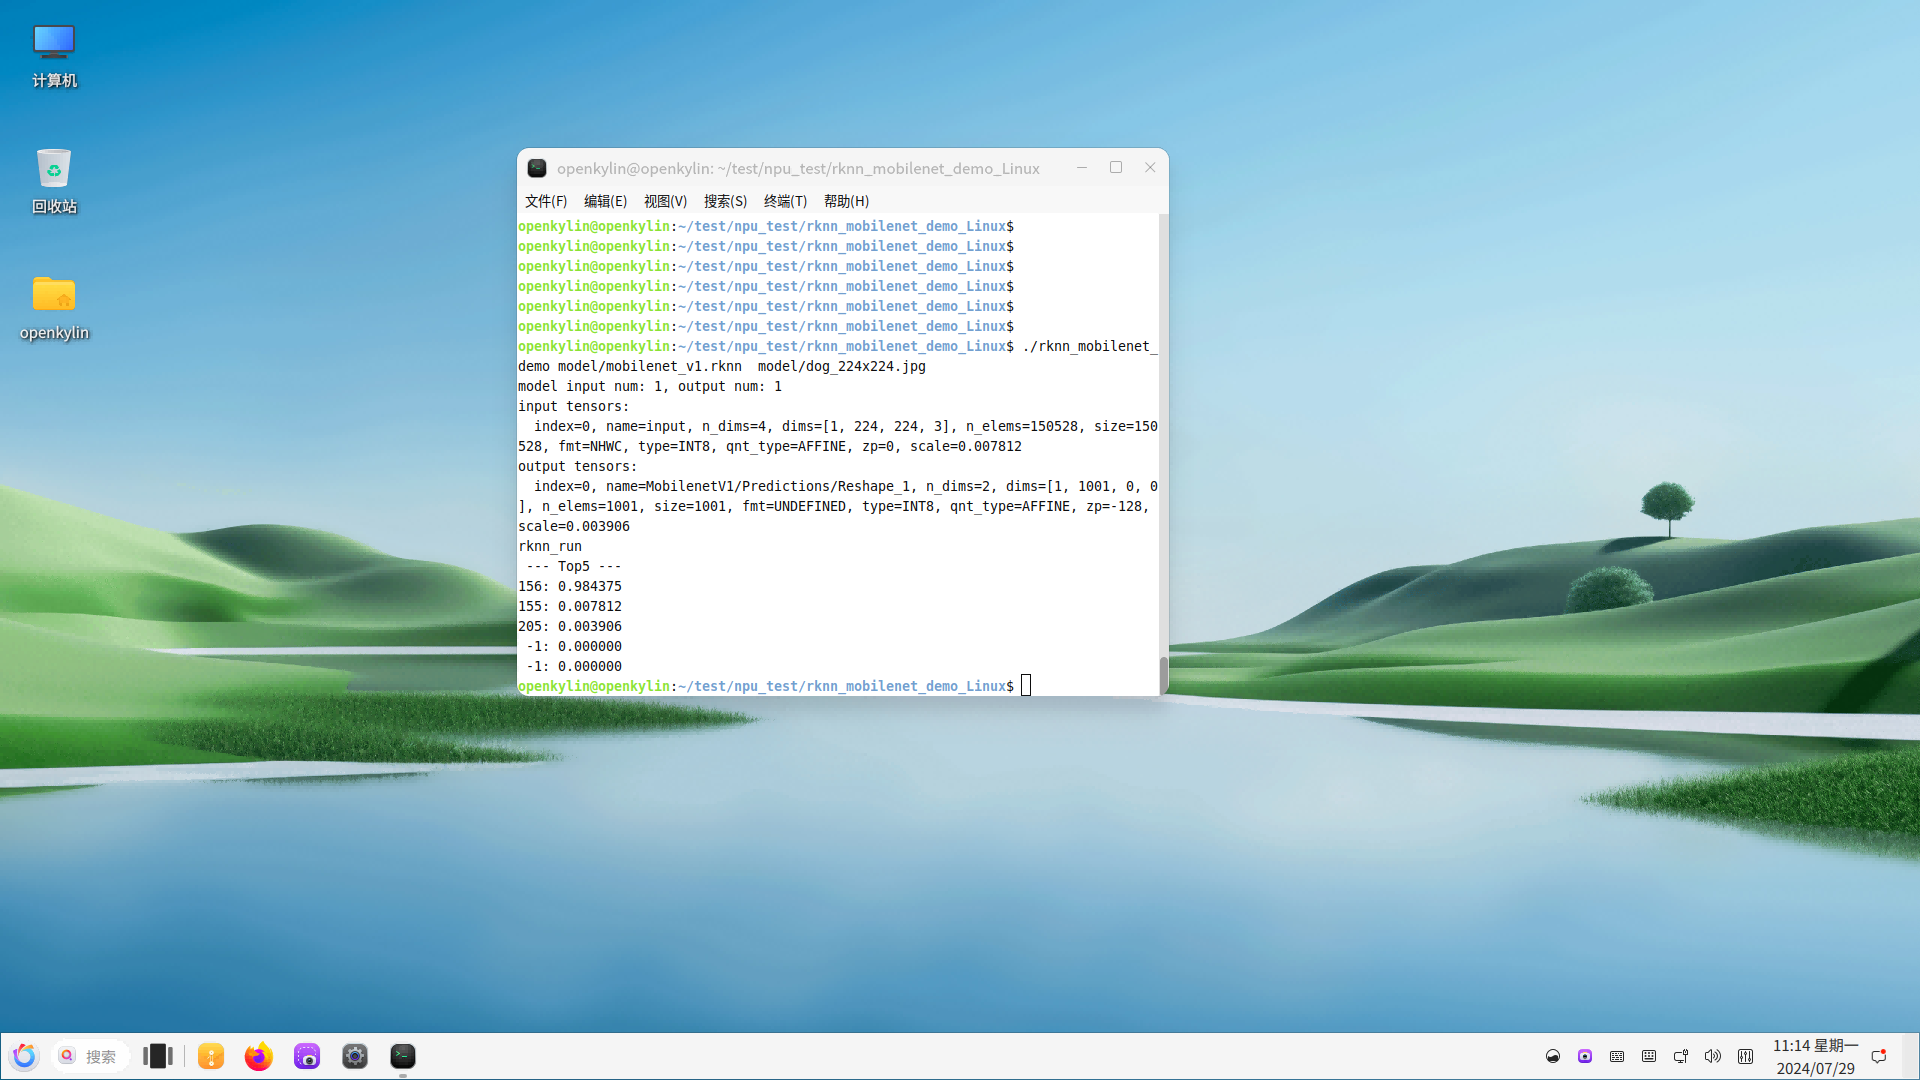
Task: Activate the terminal icon in taskbar
Action: point(403,1056)
